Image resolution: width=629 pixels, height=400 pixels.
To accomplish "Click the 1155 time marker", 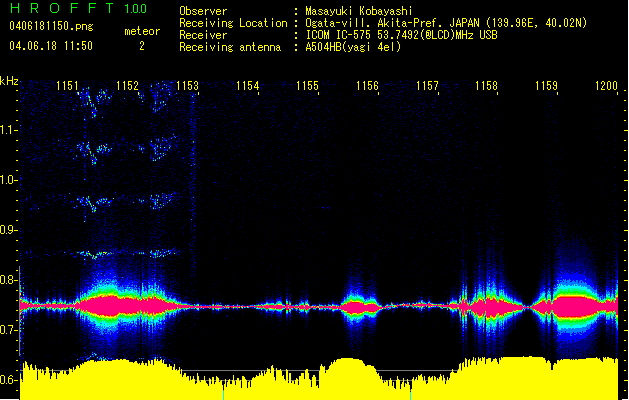I will 307,85.
